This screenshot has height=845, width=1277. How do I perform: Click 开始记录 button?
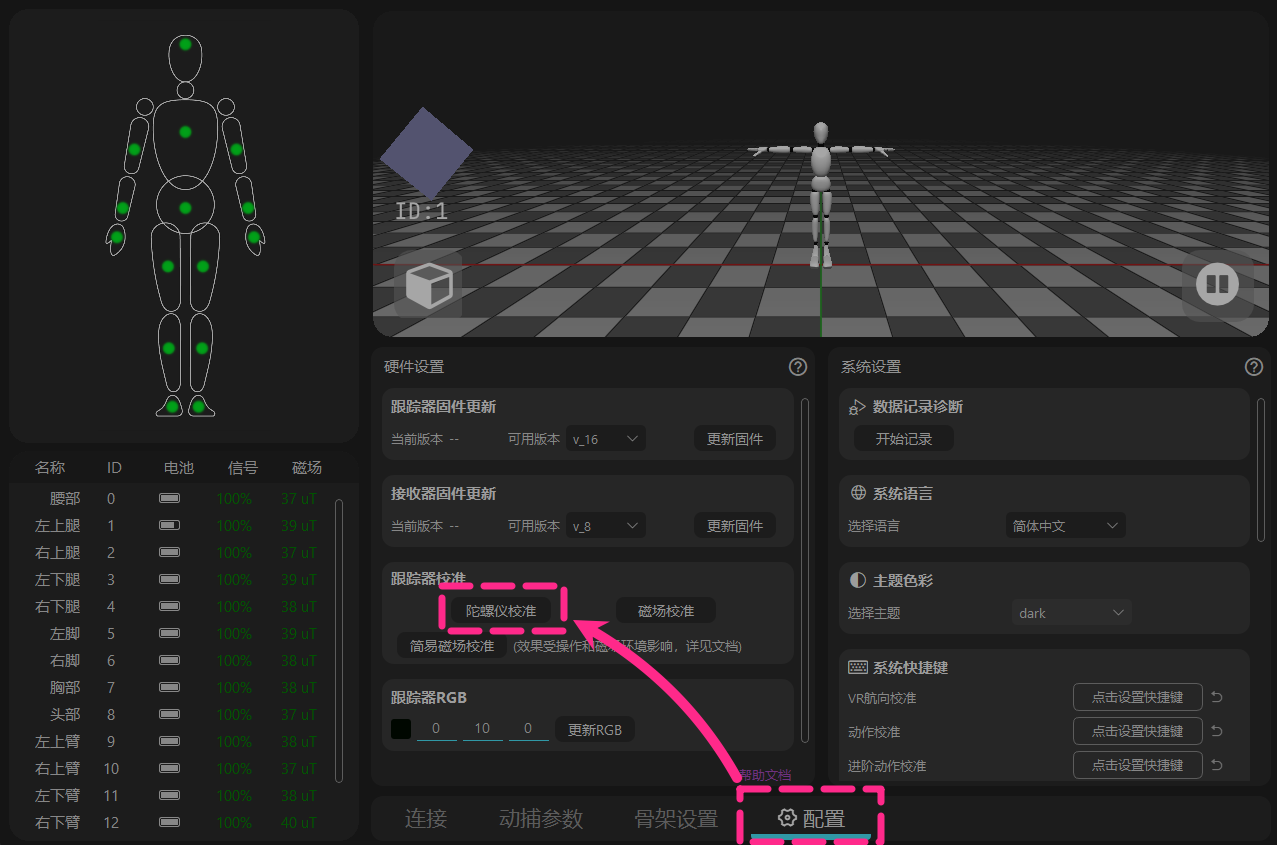pyautogui.click(x=904, y=438)
